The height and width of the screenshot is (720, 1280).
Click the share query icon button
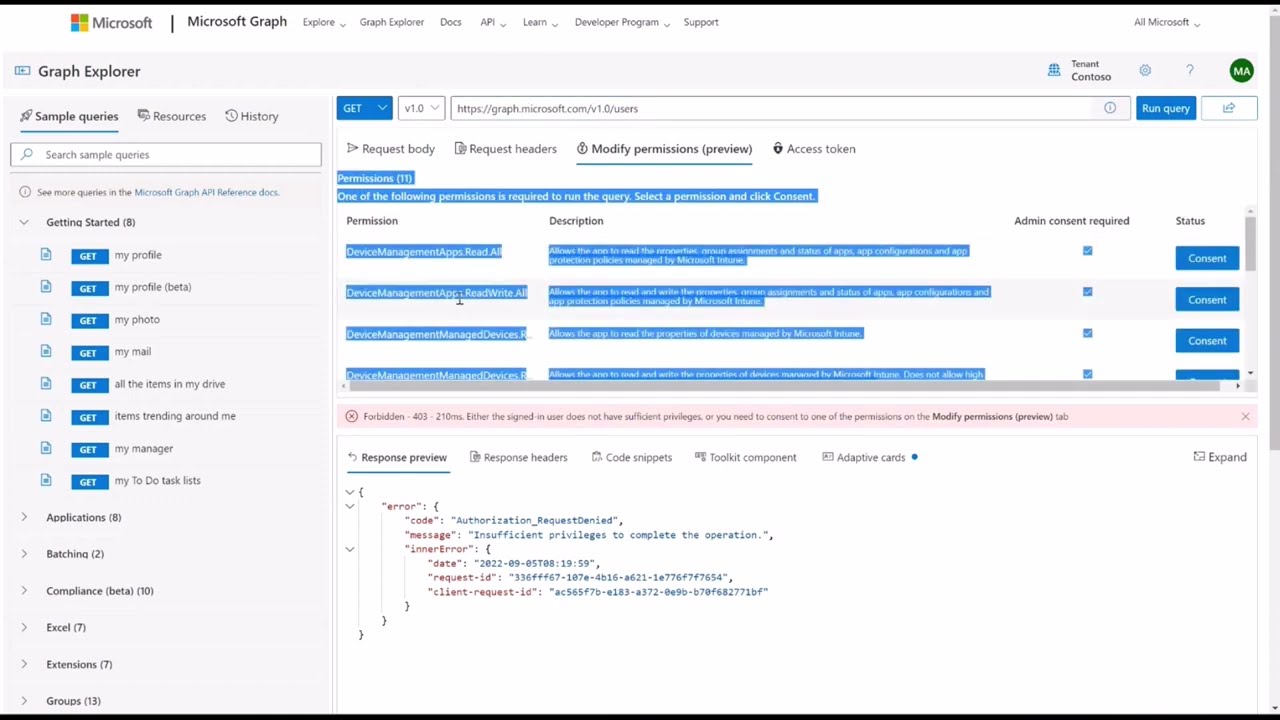pyautogui.click(x=1228, y=108)
